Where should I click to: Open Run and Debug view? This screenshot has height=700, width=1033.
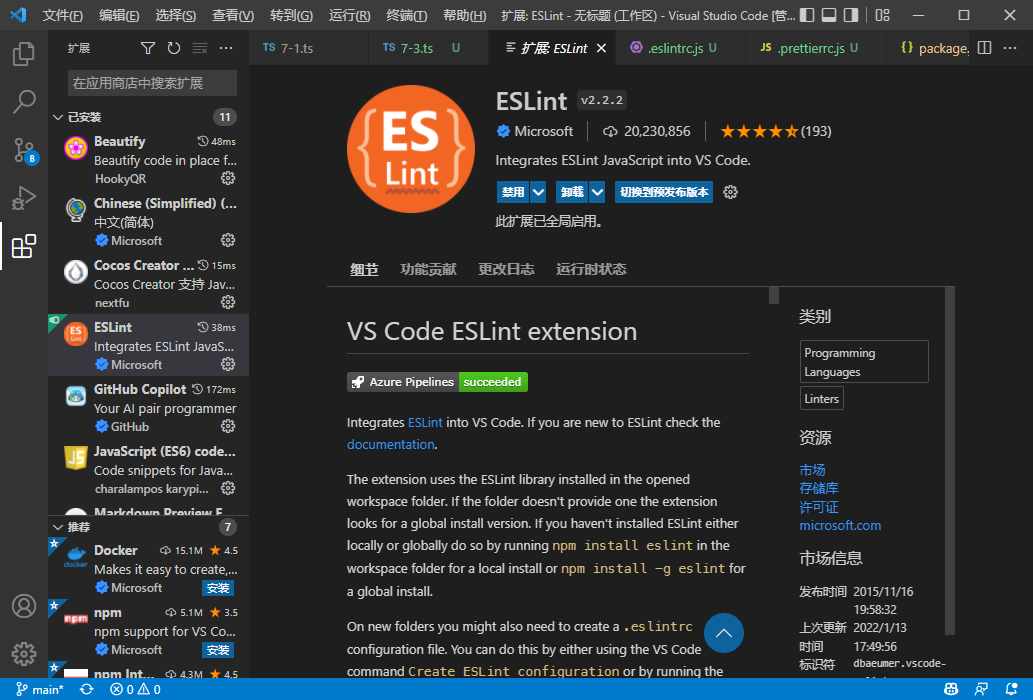(x=24, y=198)
